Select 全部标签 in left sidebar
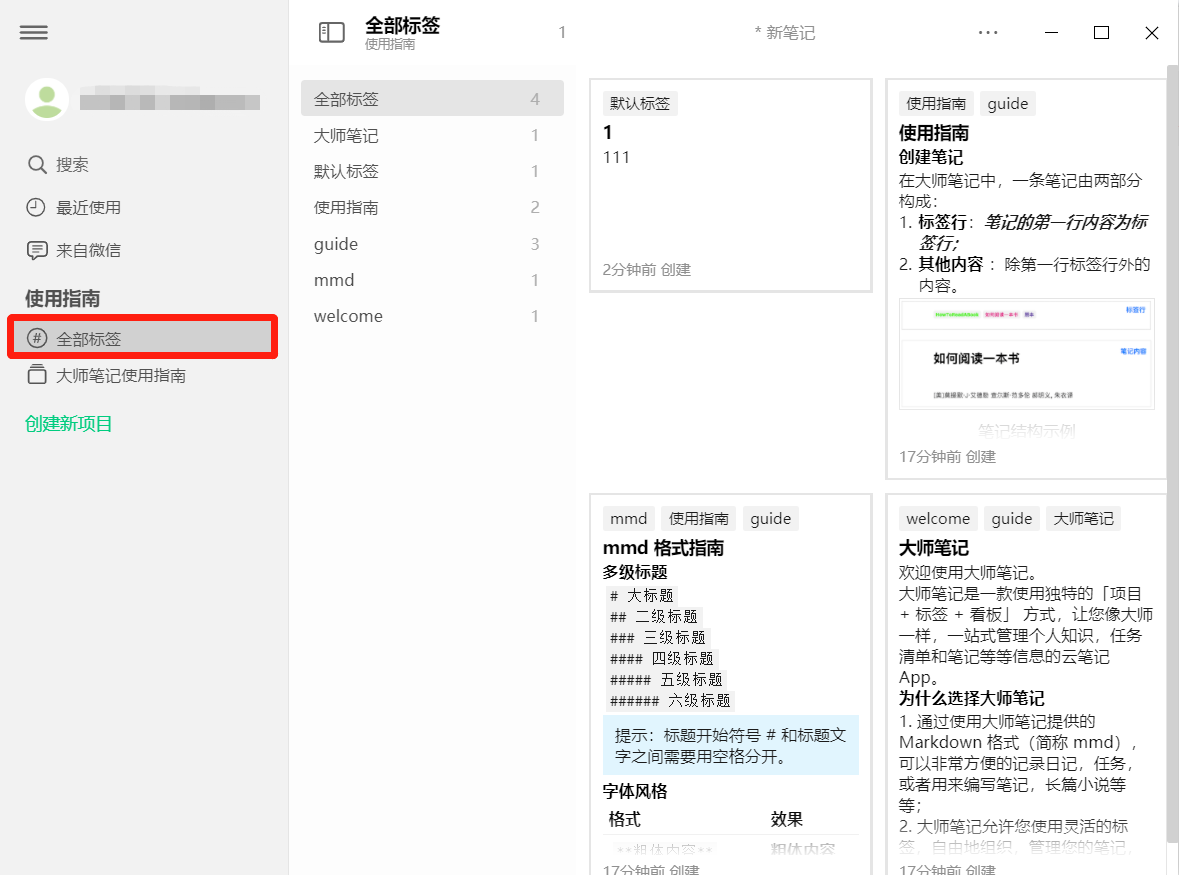The image size is (1179, 875). pos(142,338)
